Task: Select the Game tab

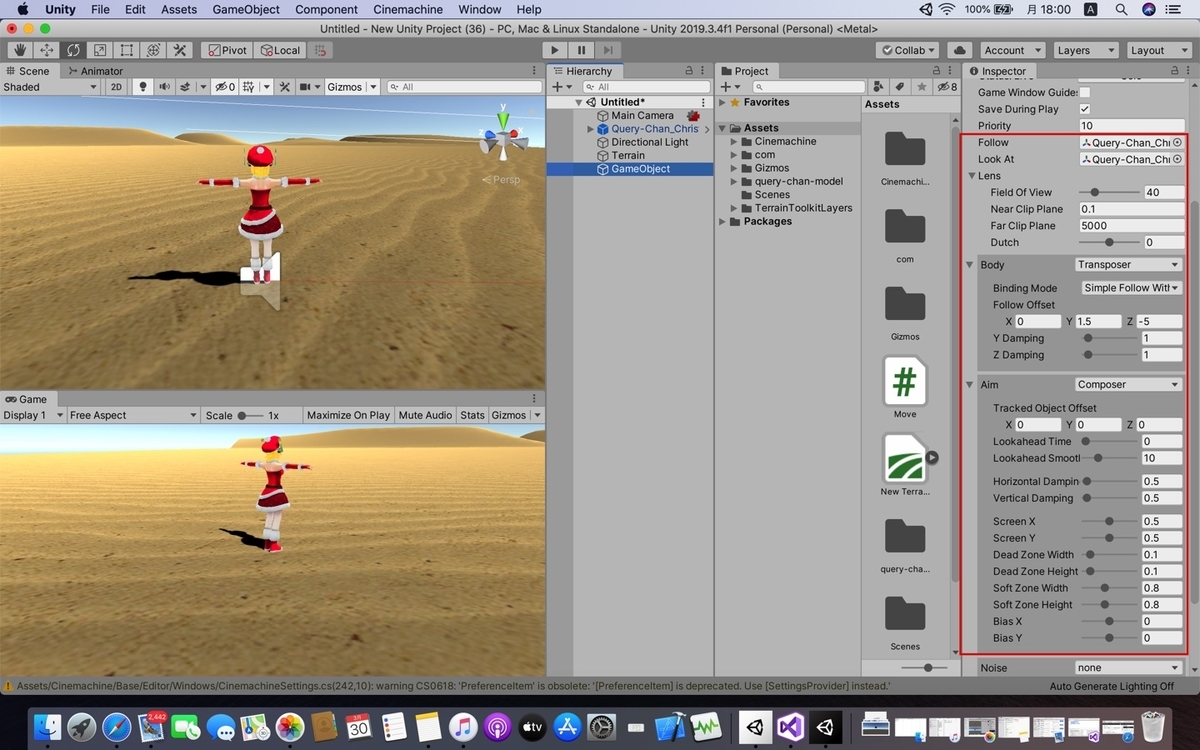Action: [x=26, y=399]
